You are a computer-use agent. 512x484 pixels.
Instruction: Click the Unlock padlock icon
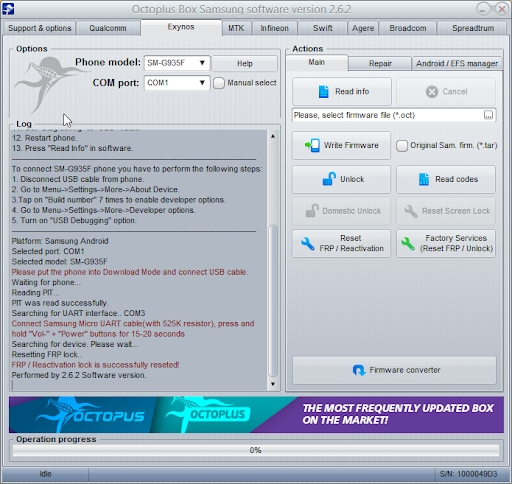click(x=329, y=179)
